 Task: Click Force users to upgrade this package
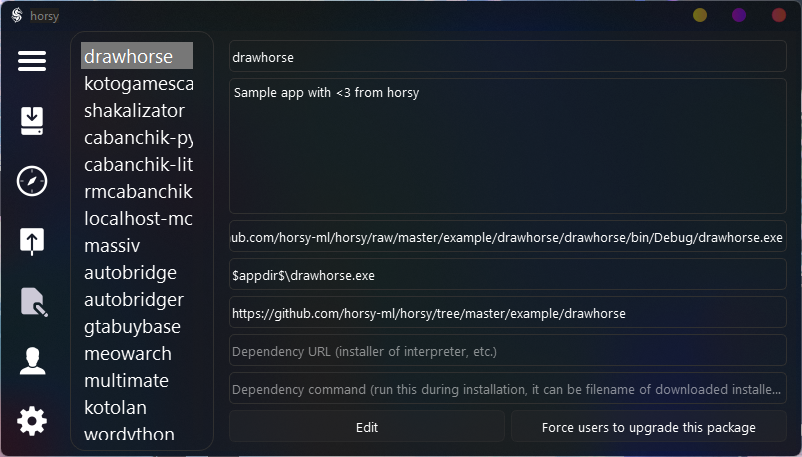click(648, 427)
